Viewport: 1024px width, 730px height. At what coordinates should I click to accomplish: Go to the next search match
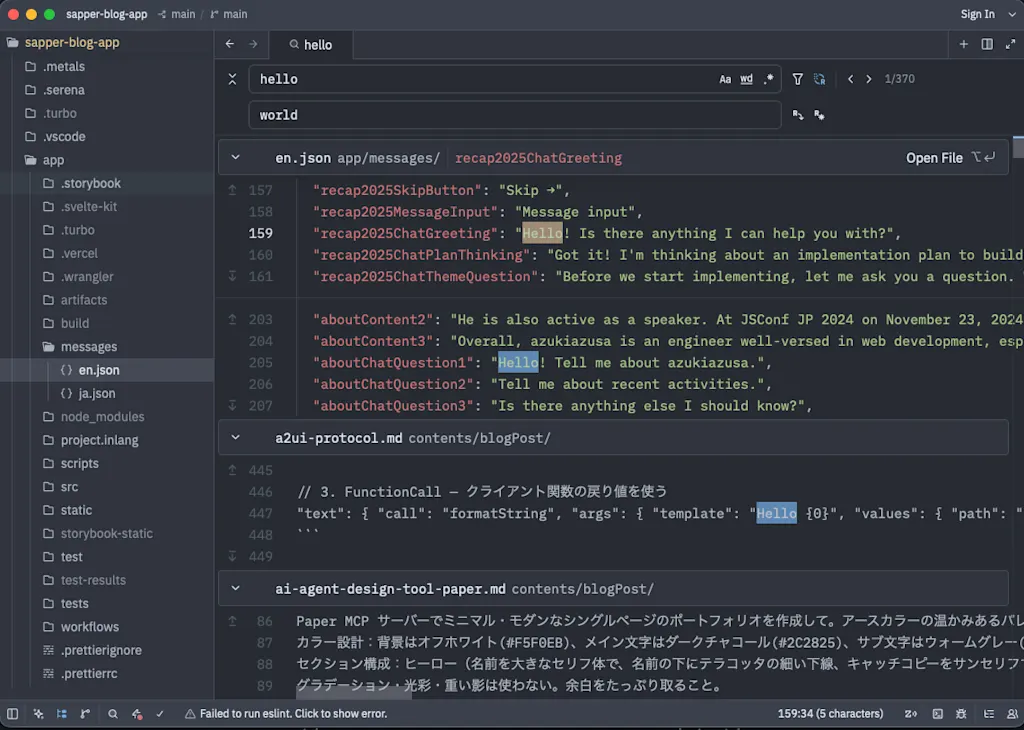tap(869, 79)
